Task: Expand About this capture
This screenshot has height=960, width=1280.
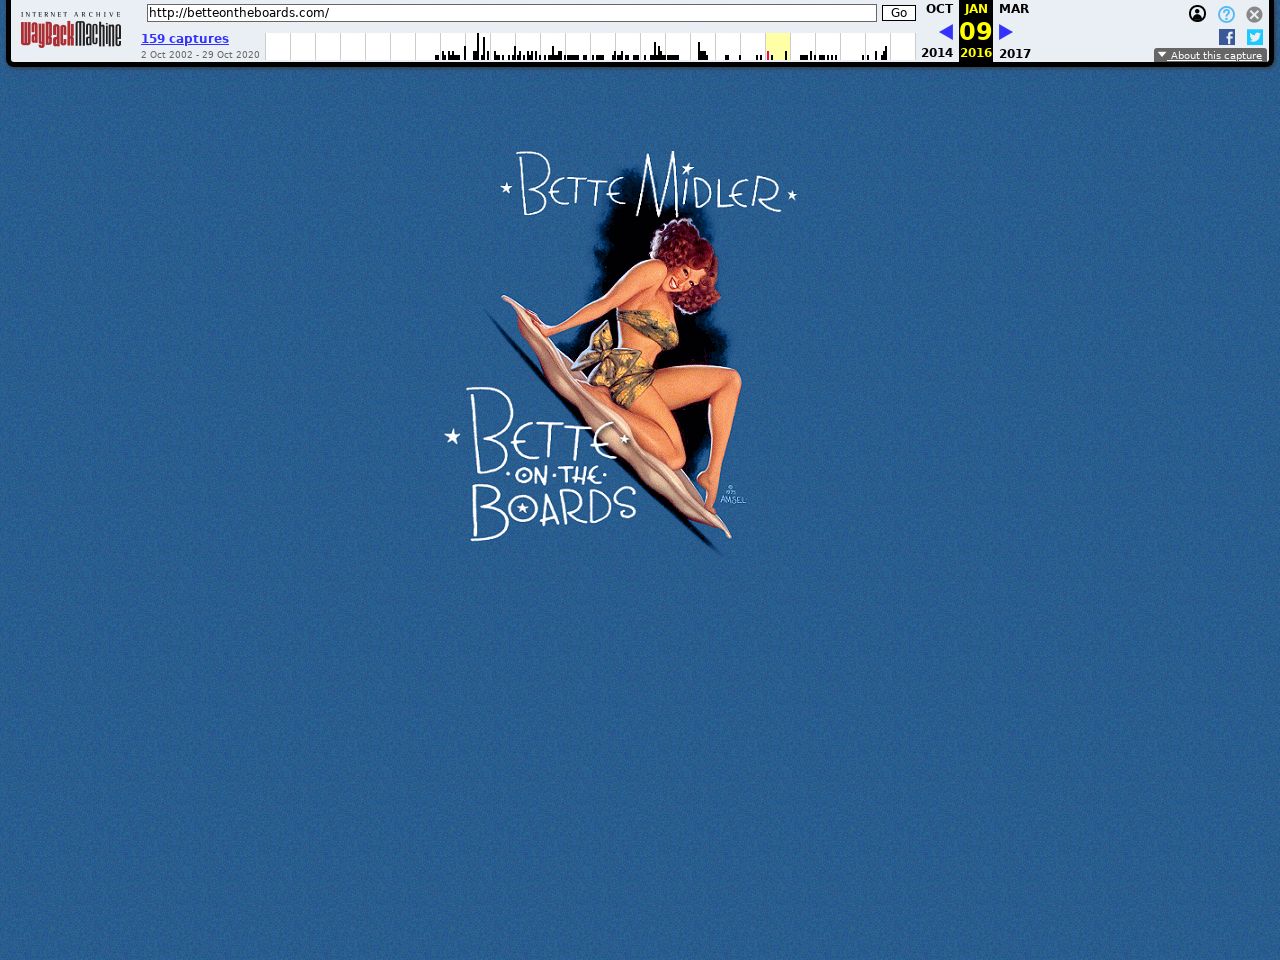Action: click(1210, 55)
